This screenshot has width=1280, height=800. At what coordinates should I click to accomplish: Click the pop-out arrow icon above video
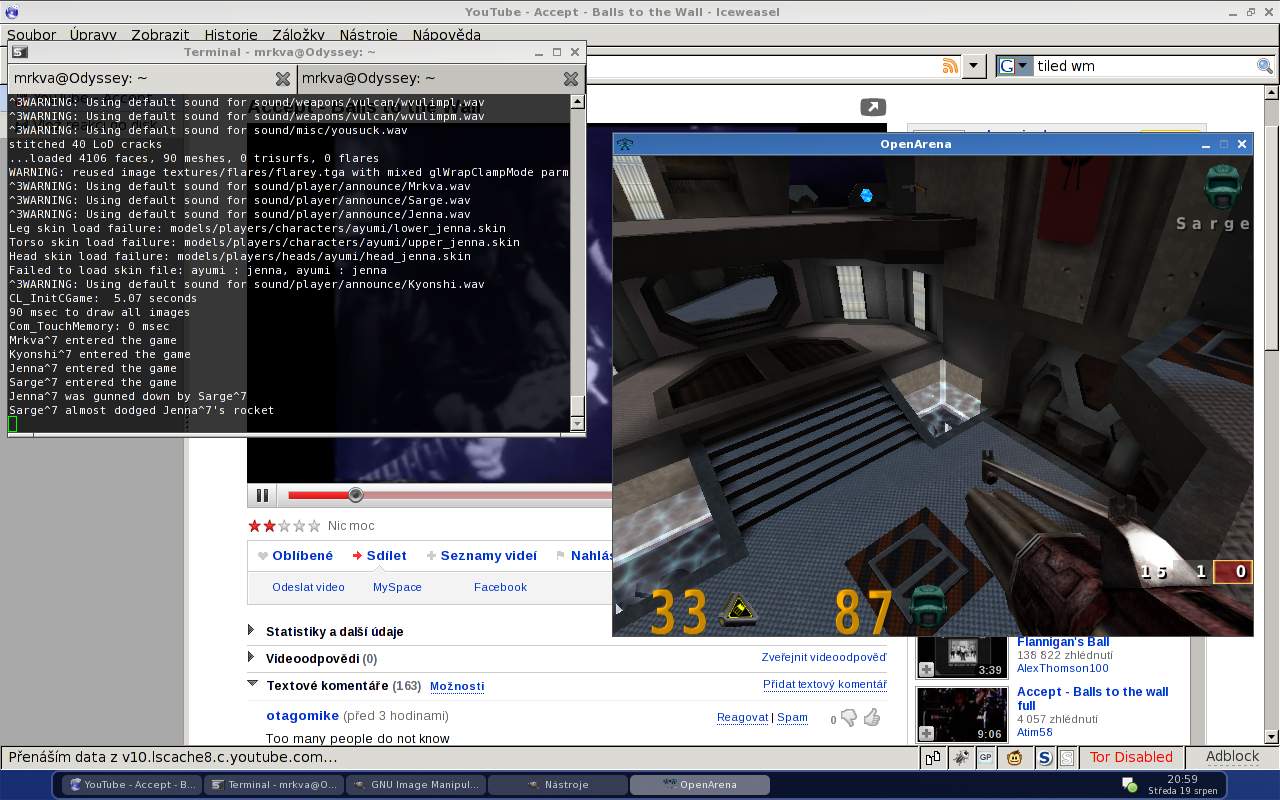tap(873, 107)
